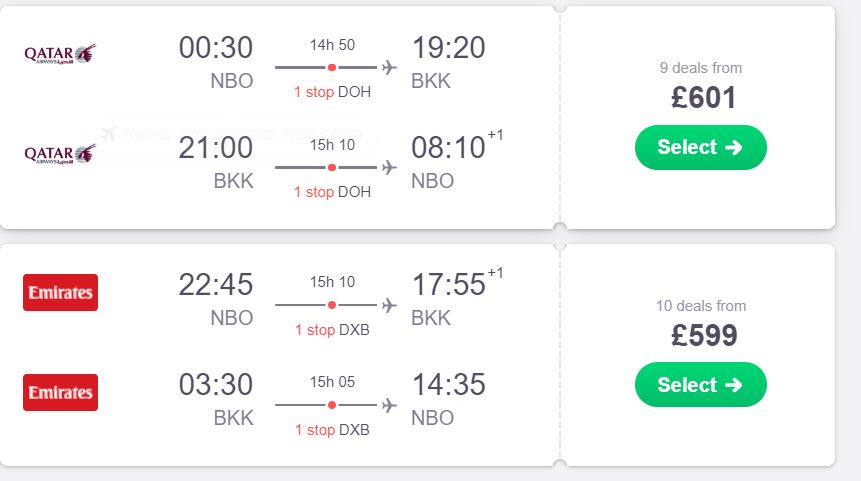Viewport: 861px width, 481px height.
Task: Click Emirates logo on outbound NBO flight
Action: tap(60, 293)
